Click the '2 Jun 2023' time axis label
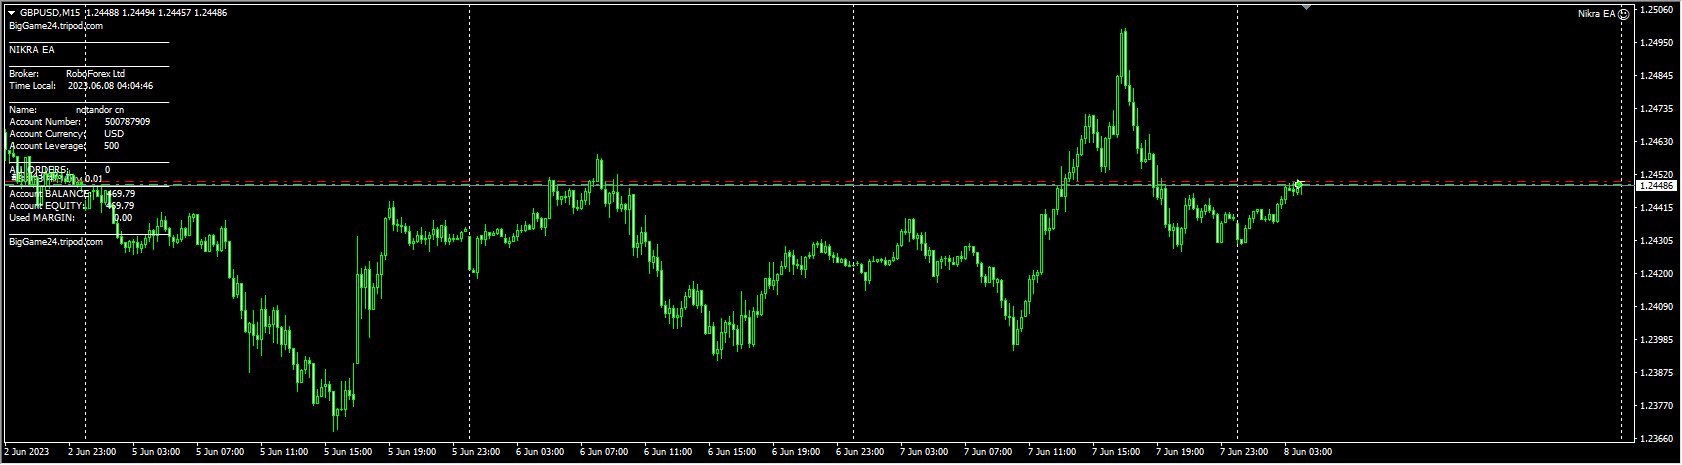Screen dimensions: 1682x465 (27, 452)
